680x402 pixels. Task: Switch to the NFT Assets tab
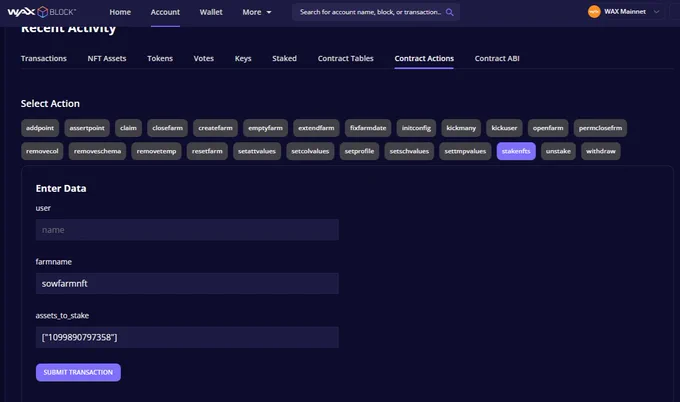(107, 59)
